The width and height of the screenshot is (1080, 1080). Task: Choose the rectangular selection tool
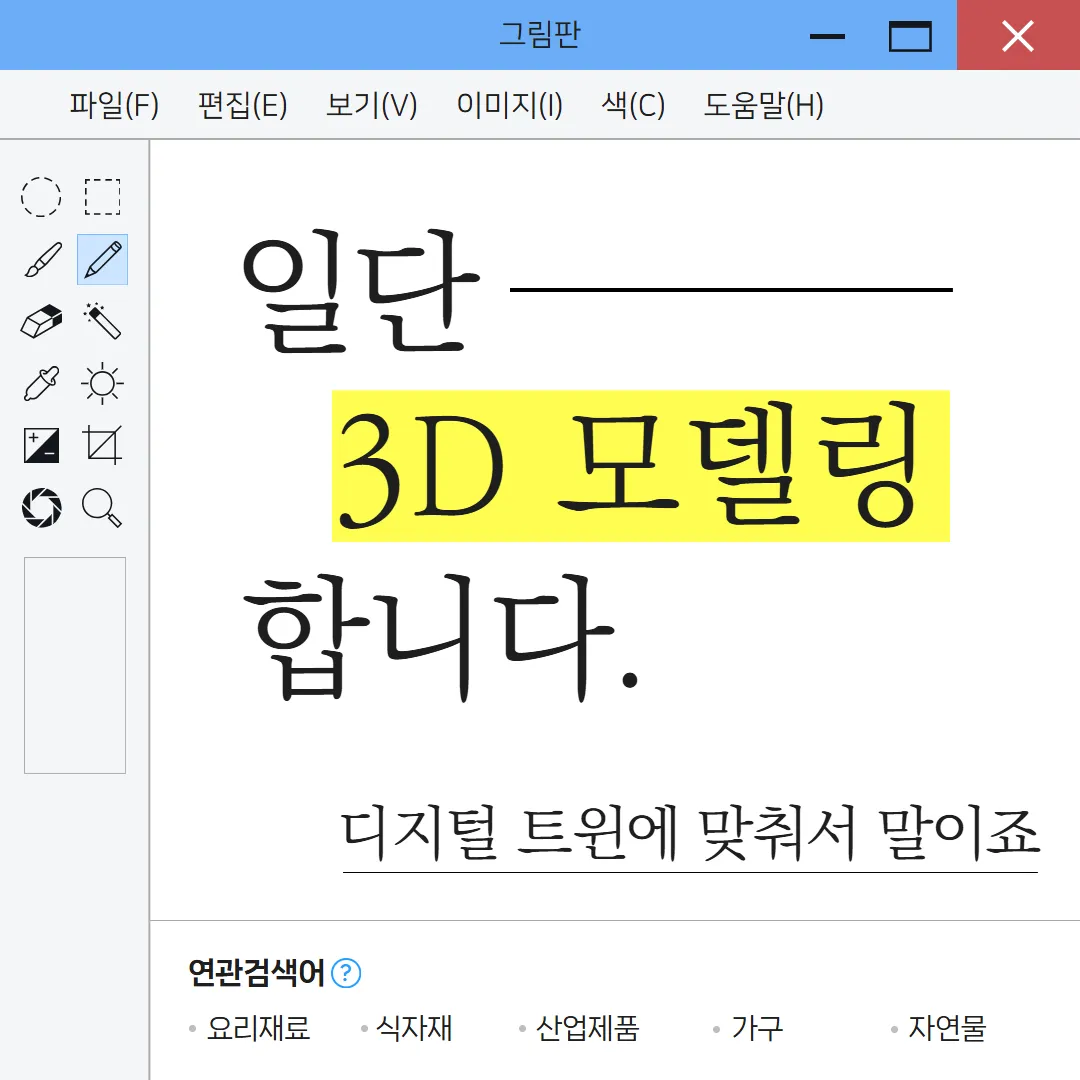point(102,196)
